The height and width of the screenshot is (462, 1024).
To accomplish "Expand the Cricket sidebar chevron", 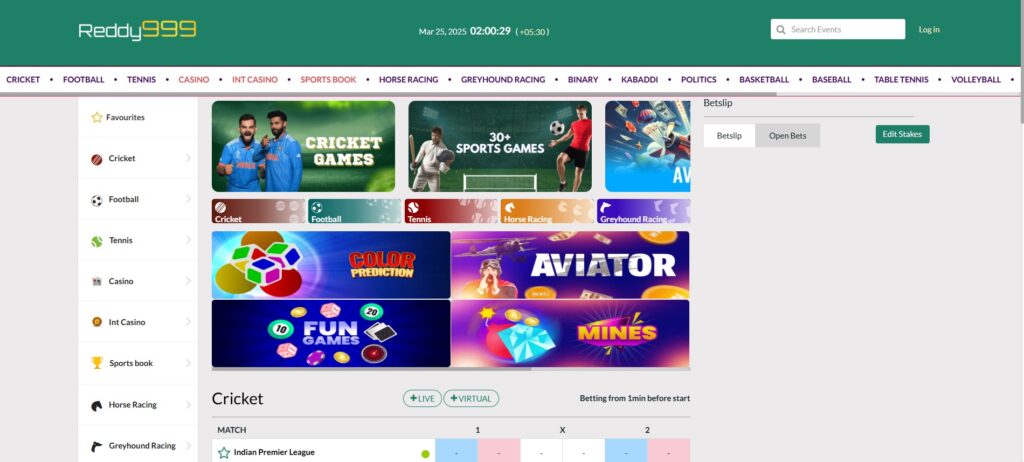I will [x=188, y=158].
